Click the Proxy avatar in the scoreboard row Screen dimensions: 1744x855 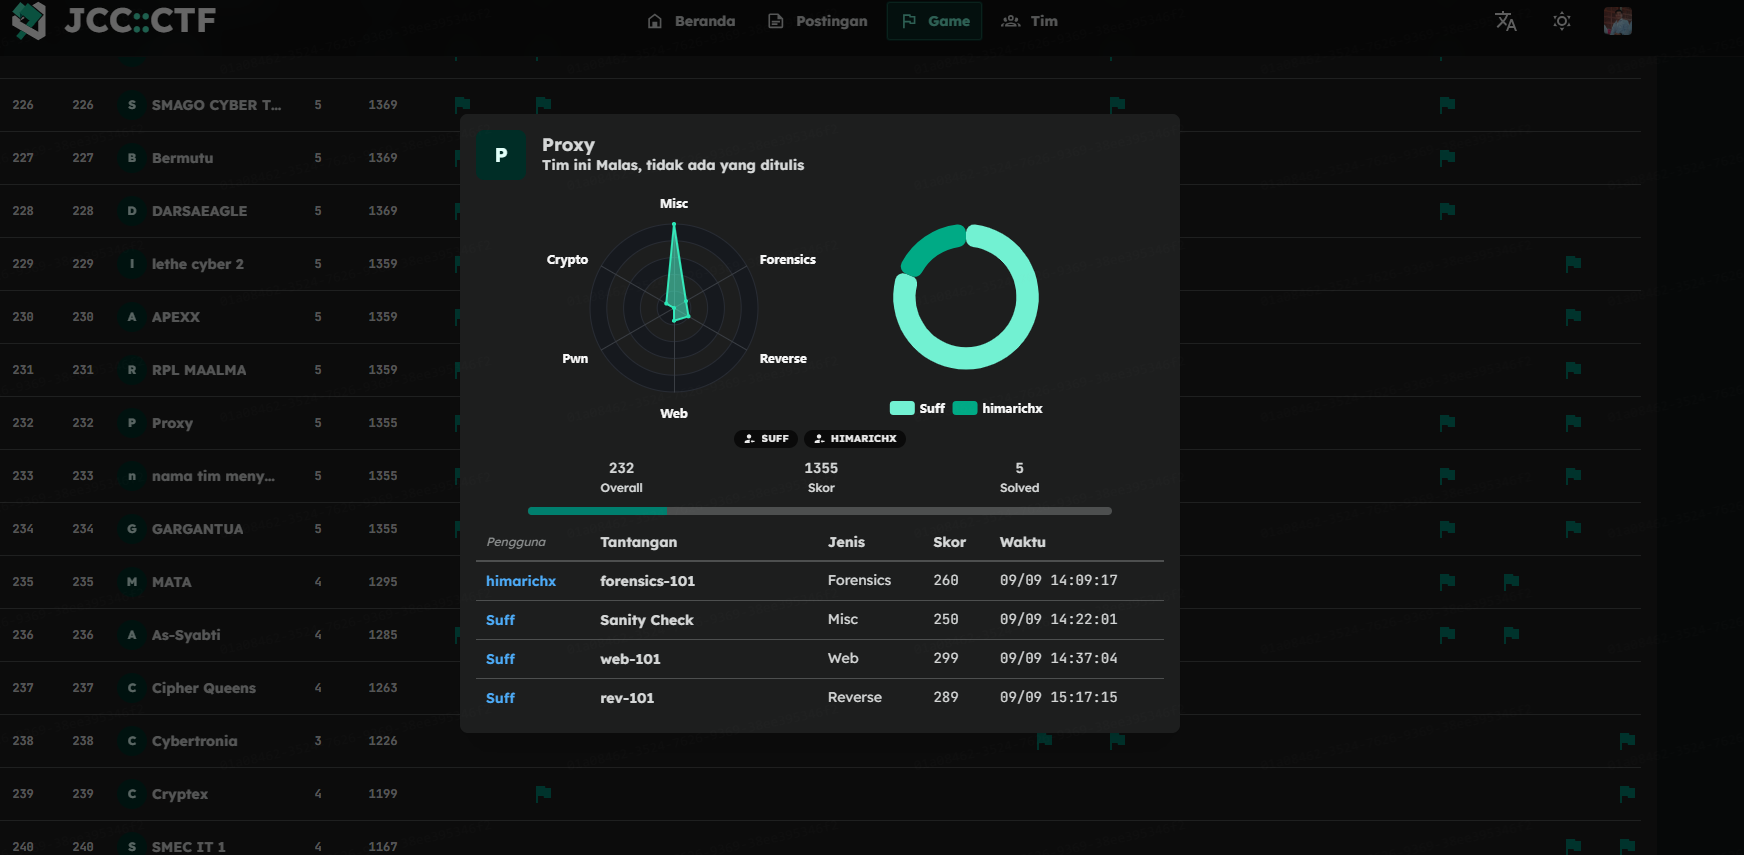131,423
